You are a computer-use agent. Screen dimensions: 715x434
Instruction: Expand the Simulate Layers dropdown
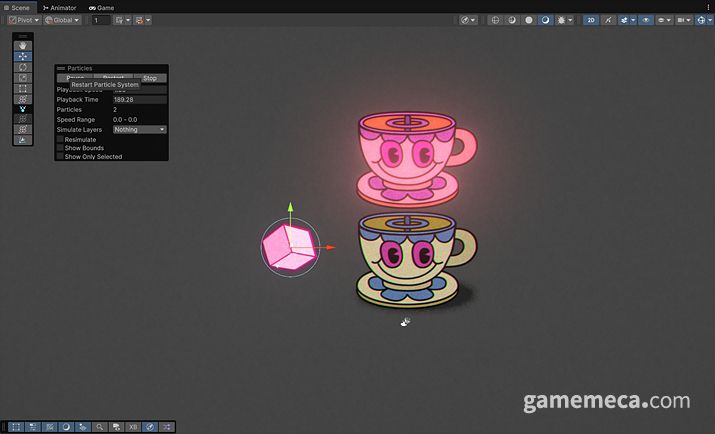139,129
